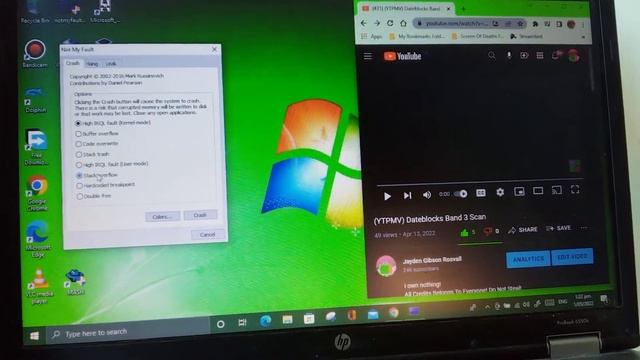This screenshot has width=640, height=360.
Task: Mute the video volume
Action: tap(427, 195)
